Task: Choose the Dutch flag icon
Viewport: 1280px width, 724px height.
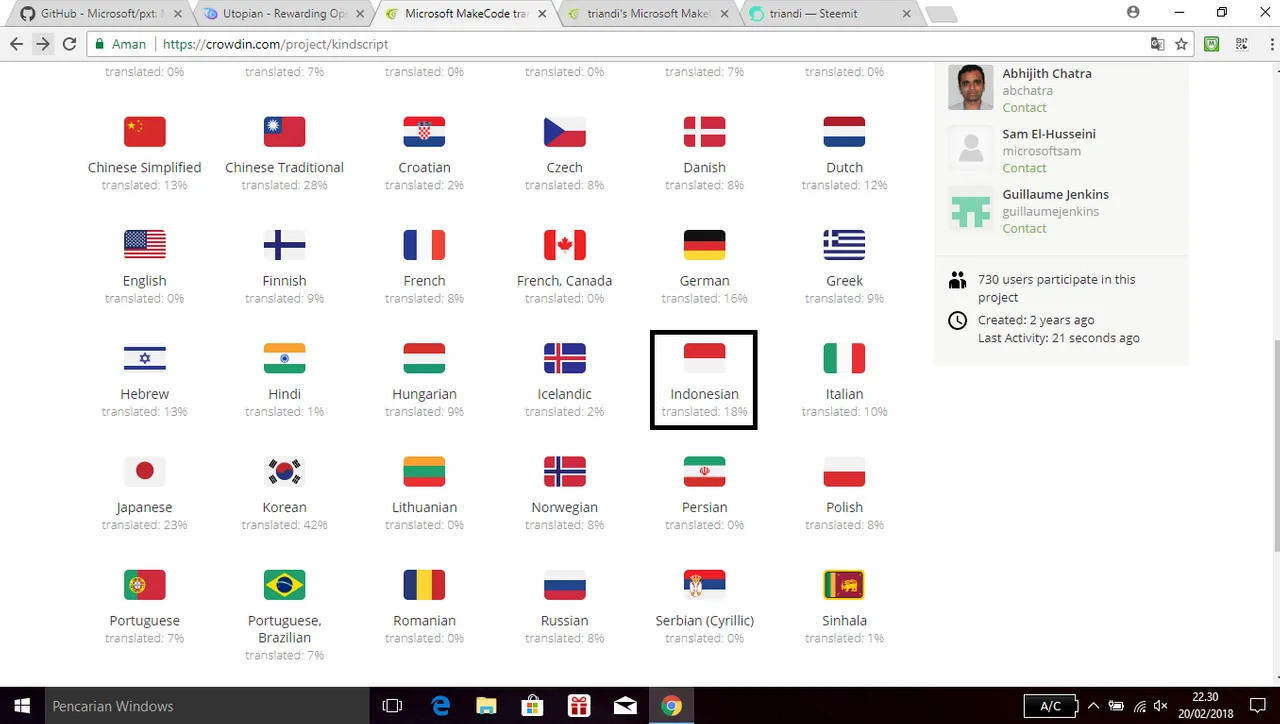Action: 844,132
